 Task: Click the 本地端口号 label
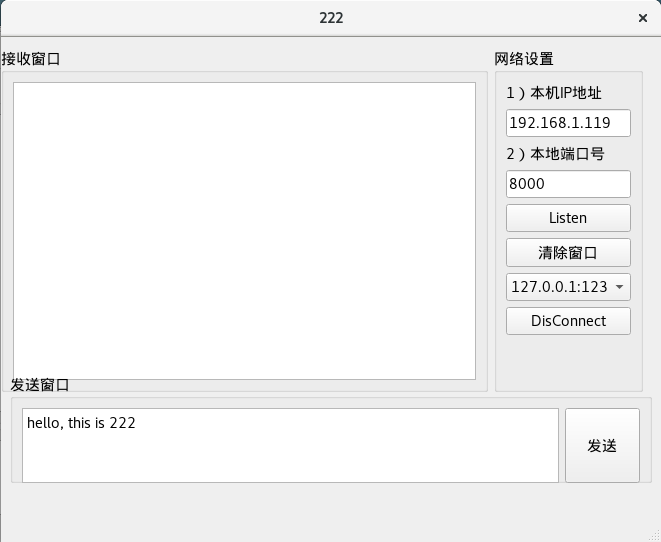(556, 154)
